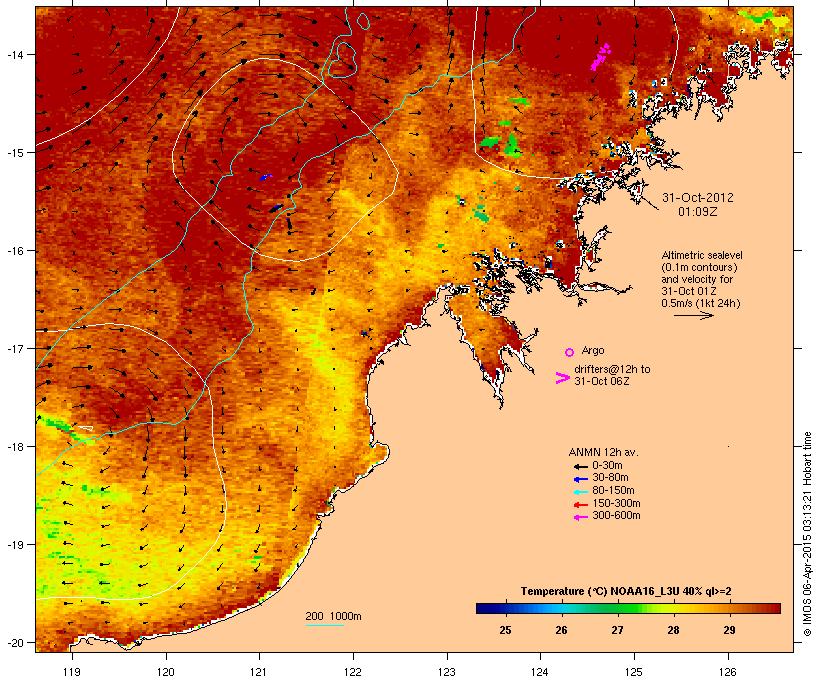This screenshot has width=820, height=680.
Task: Click the '31-Oct 06Z' drifters time label
Action: pos(601,381)
